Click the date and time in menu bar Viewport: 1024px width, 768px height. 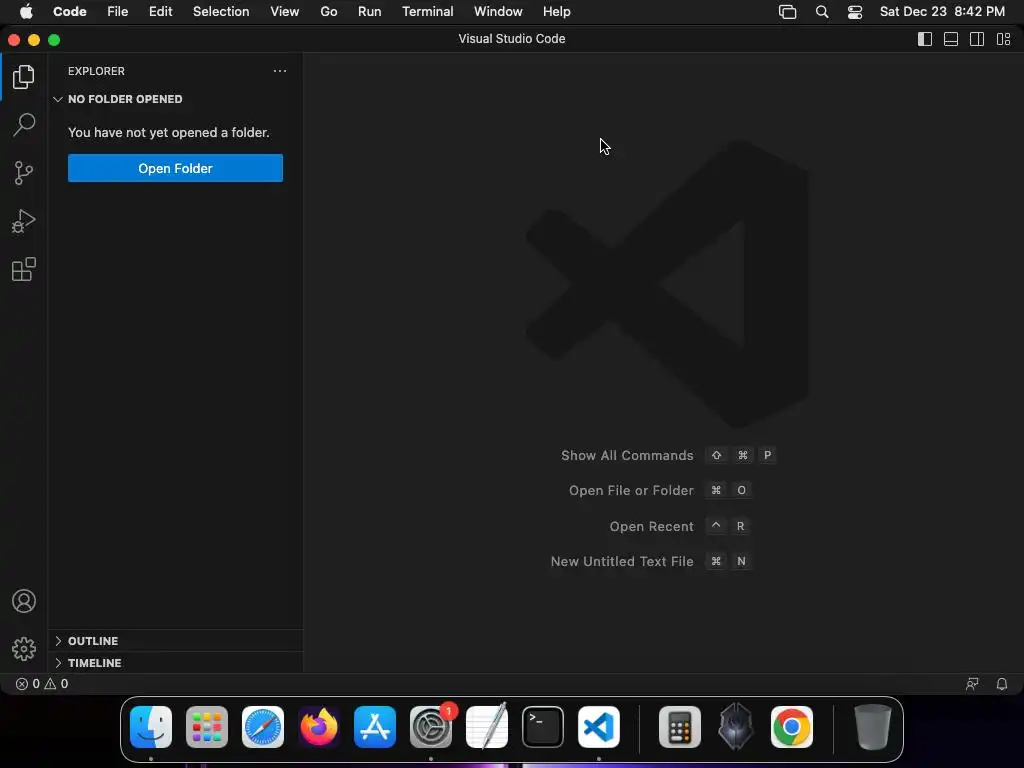coord(942,12)
